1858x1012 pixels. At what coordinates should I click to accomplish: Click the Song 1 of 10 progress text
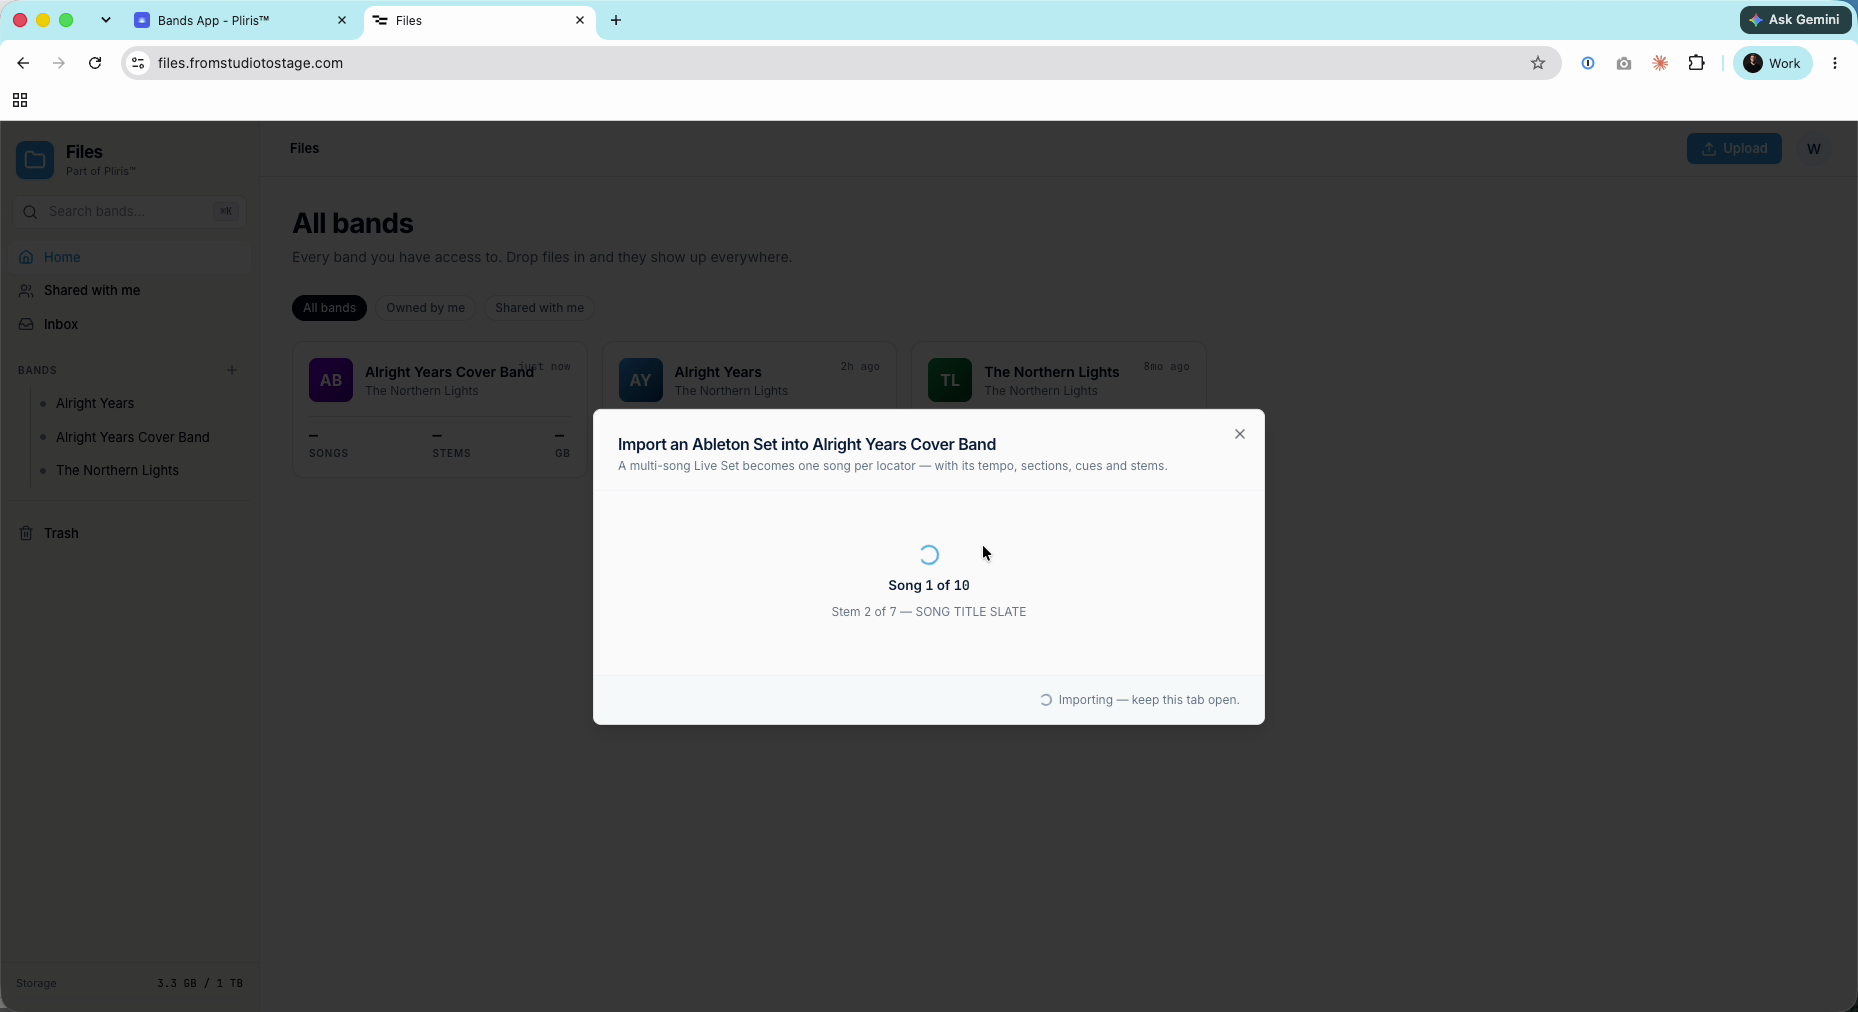(929, 585)
